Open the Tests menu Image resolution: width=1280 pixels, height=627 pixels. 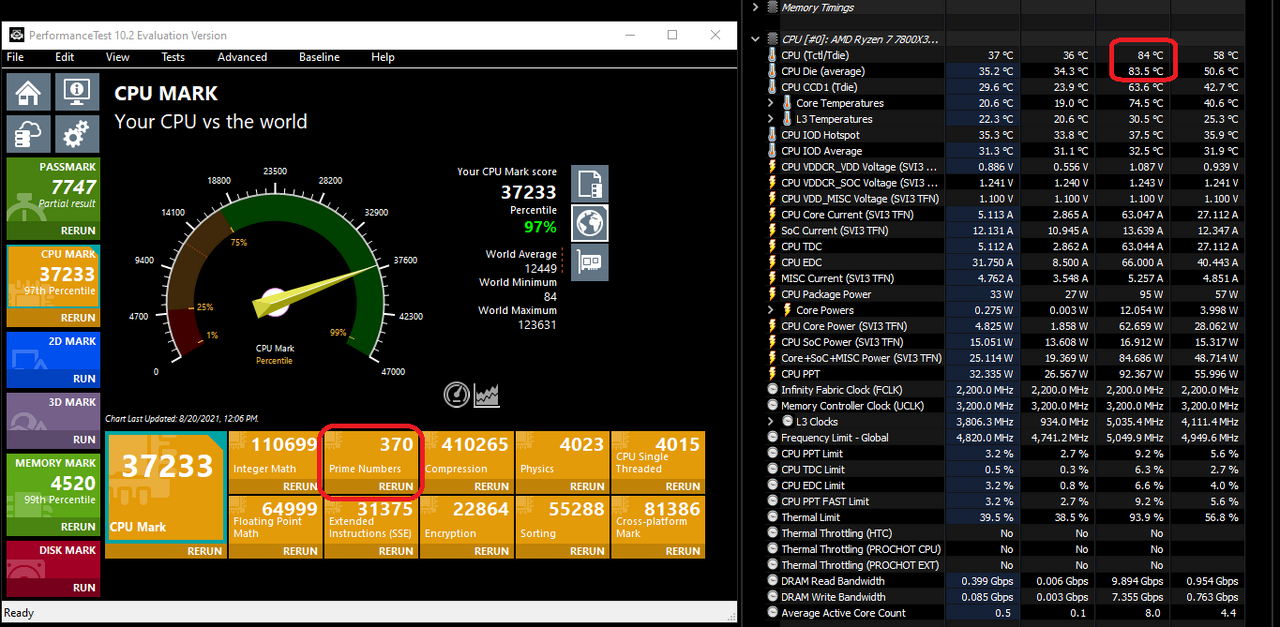coord(173,57)
